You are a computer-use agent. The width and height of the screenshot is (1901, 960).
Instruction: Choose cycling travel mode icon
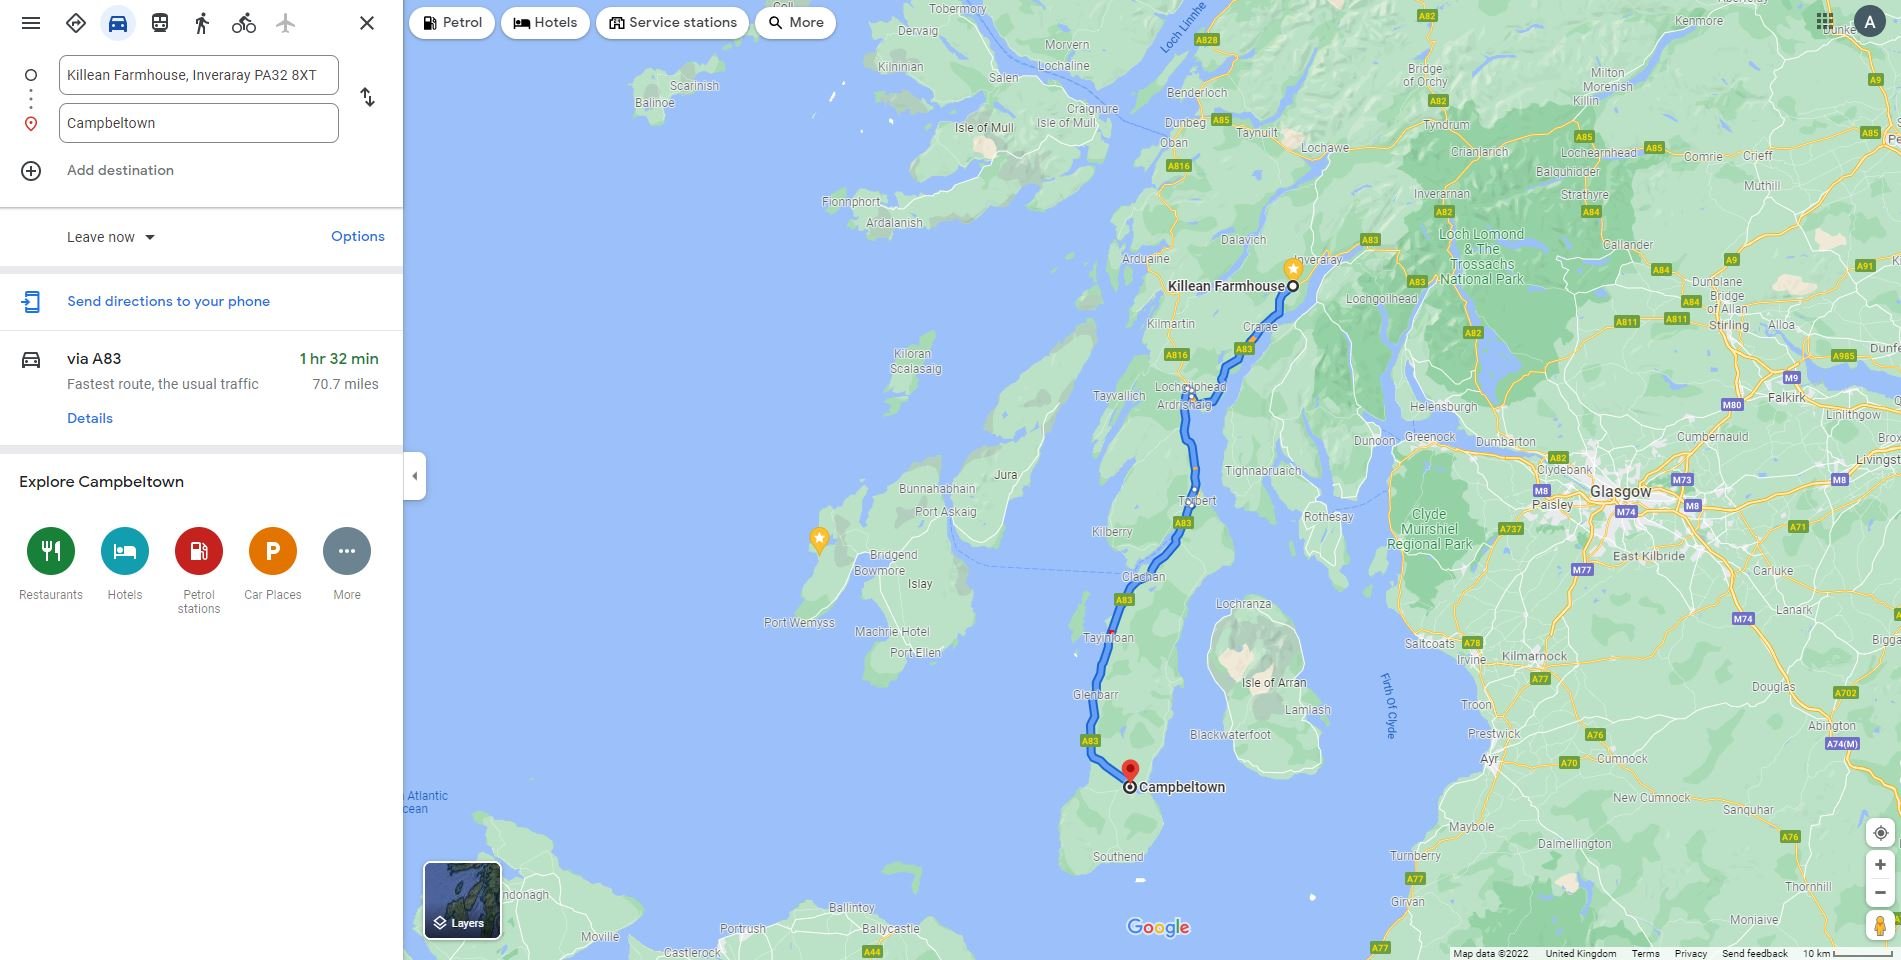pos(244,23)
